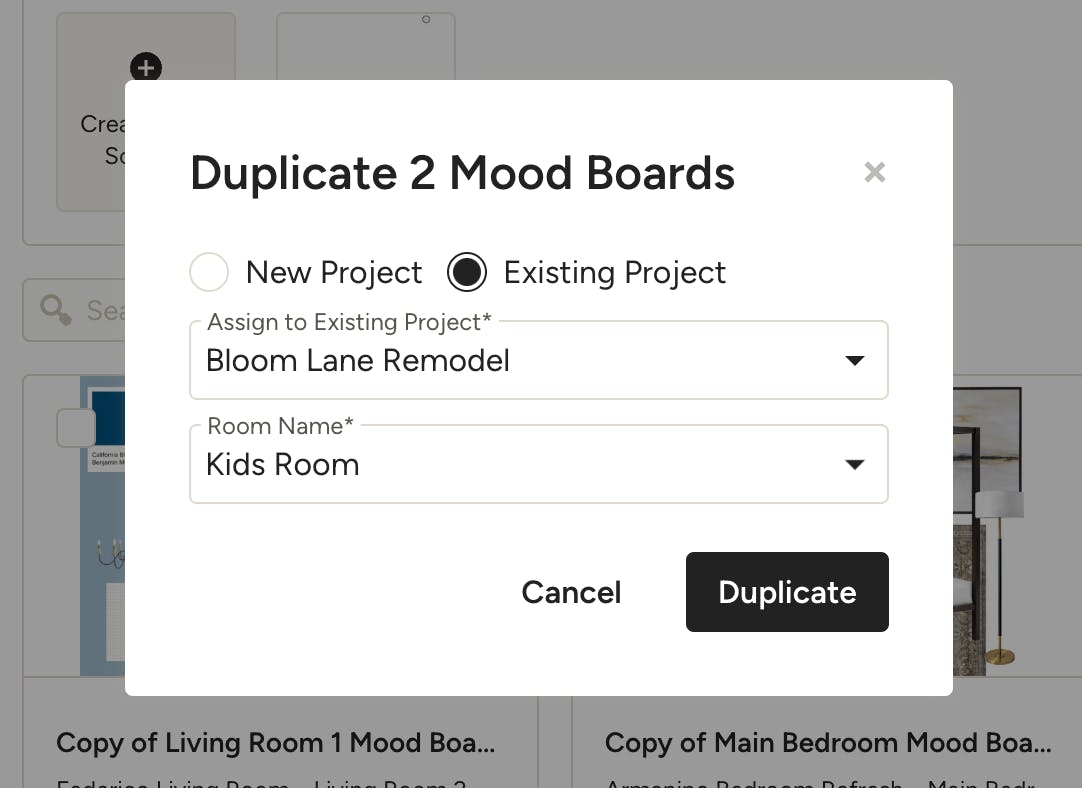This screenshot has height=788, width=1082.
Task: Open Copy of Living Room 1 Mood Board title
Action: (276, 743)
